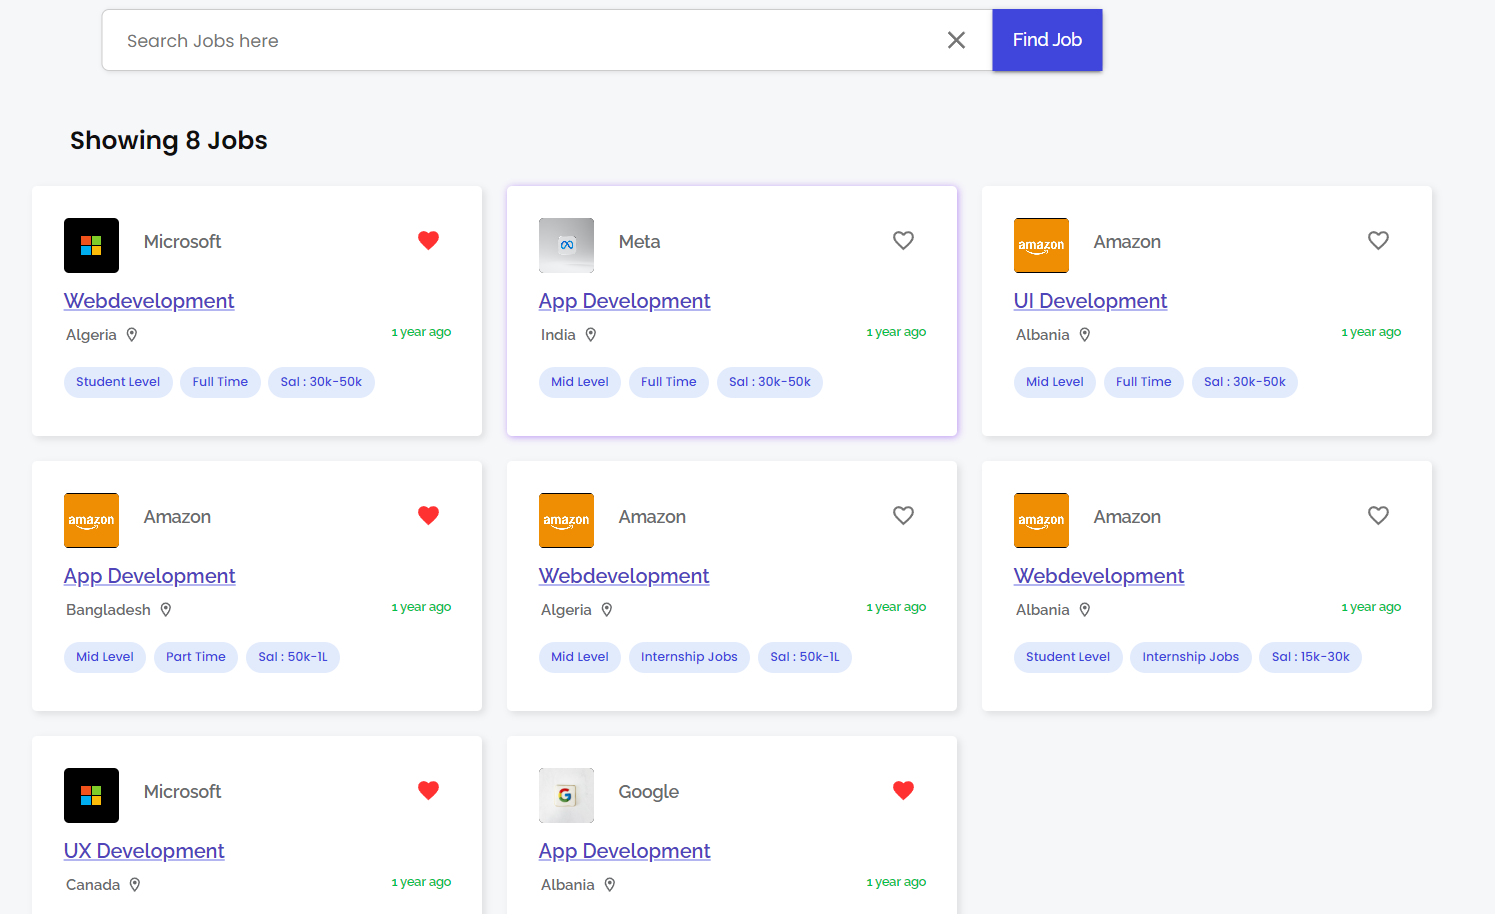This screenshot has height=914, width=1495.
Task: Click Amazon logo on Algeria Webdevelopment card
Action: [566, 520]
